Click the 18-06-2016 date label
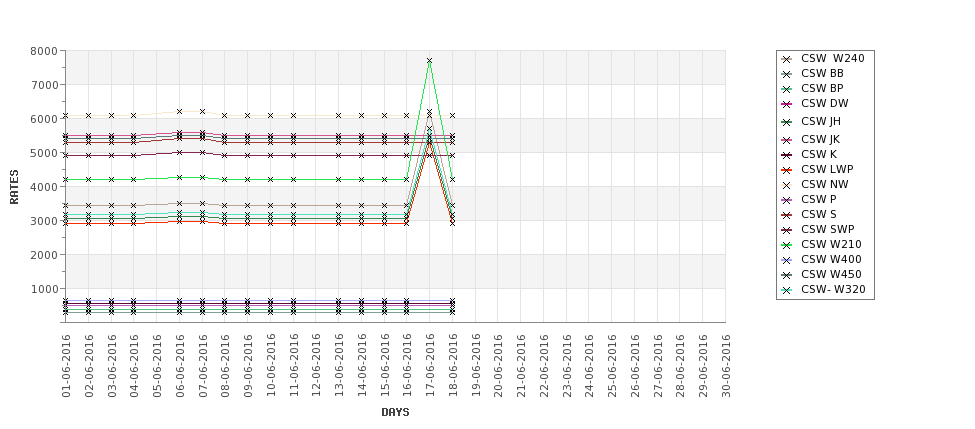Screen dimensions: 975x429 pos(453,366)
